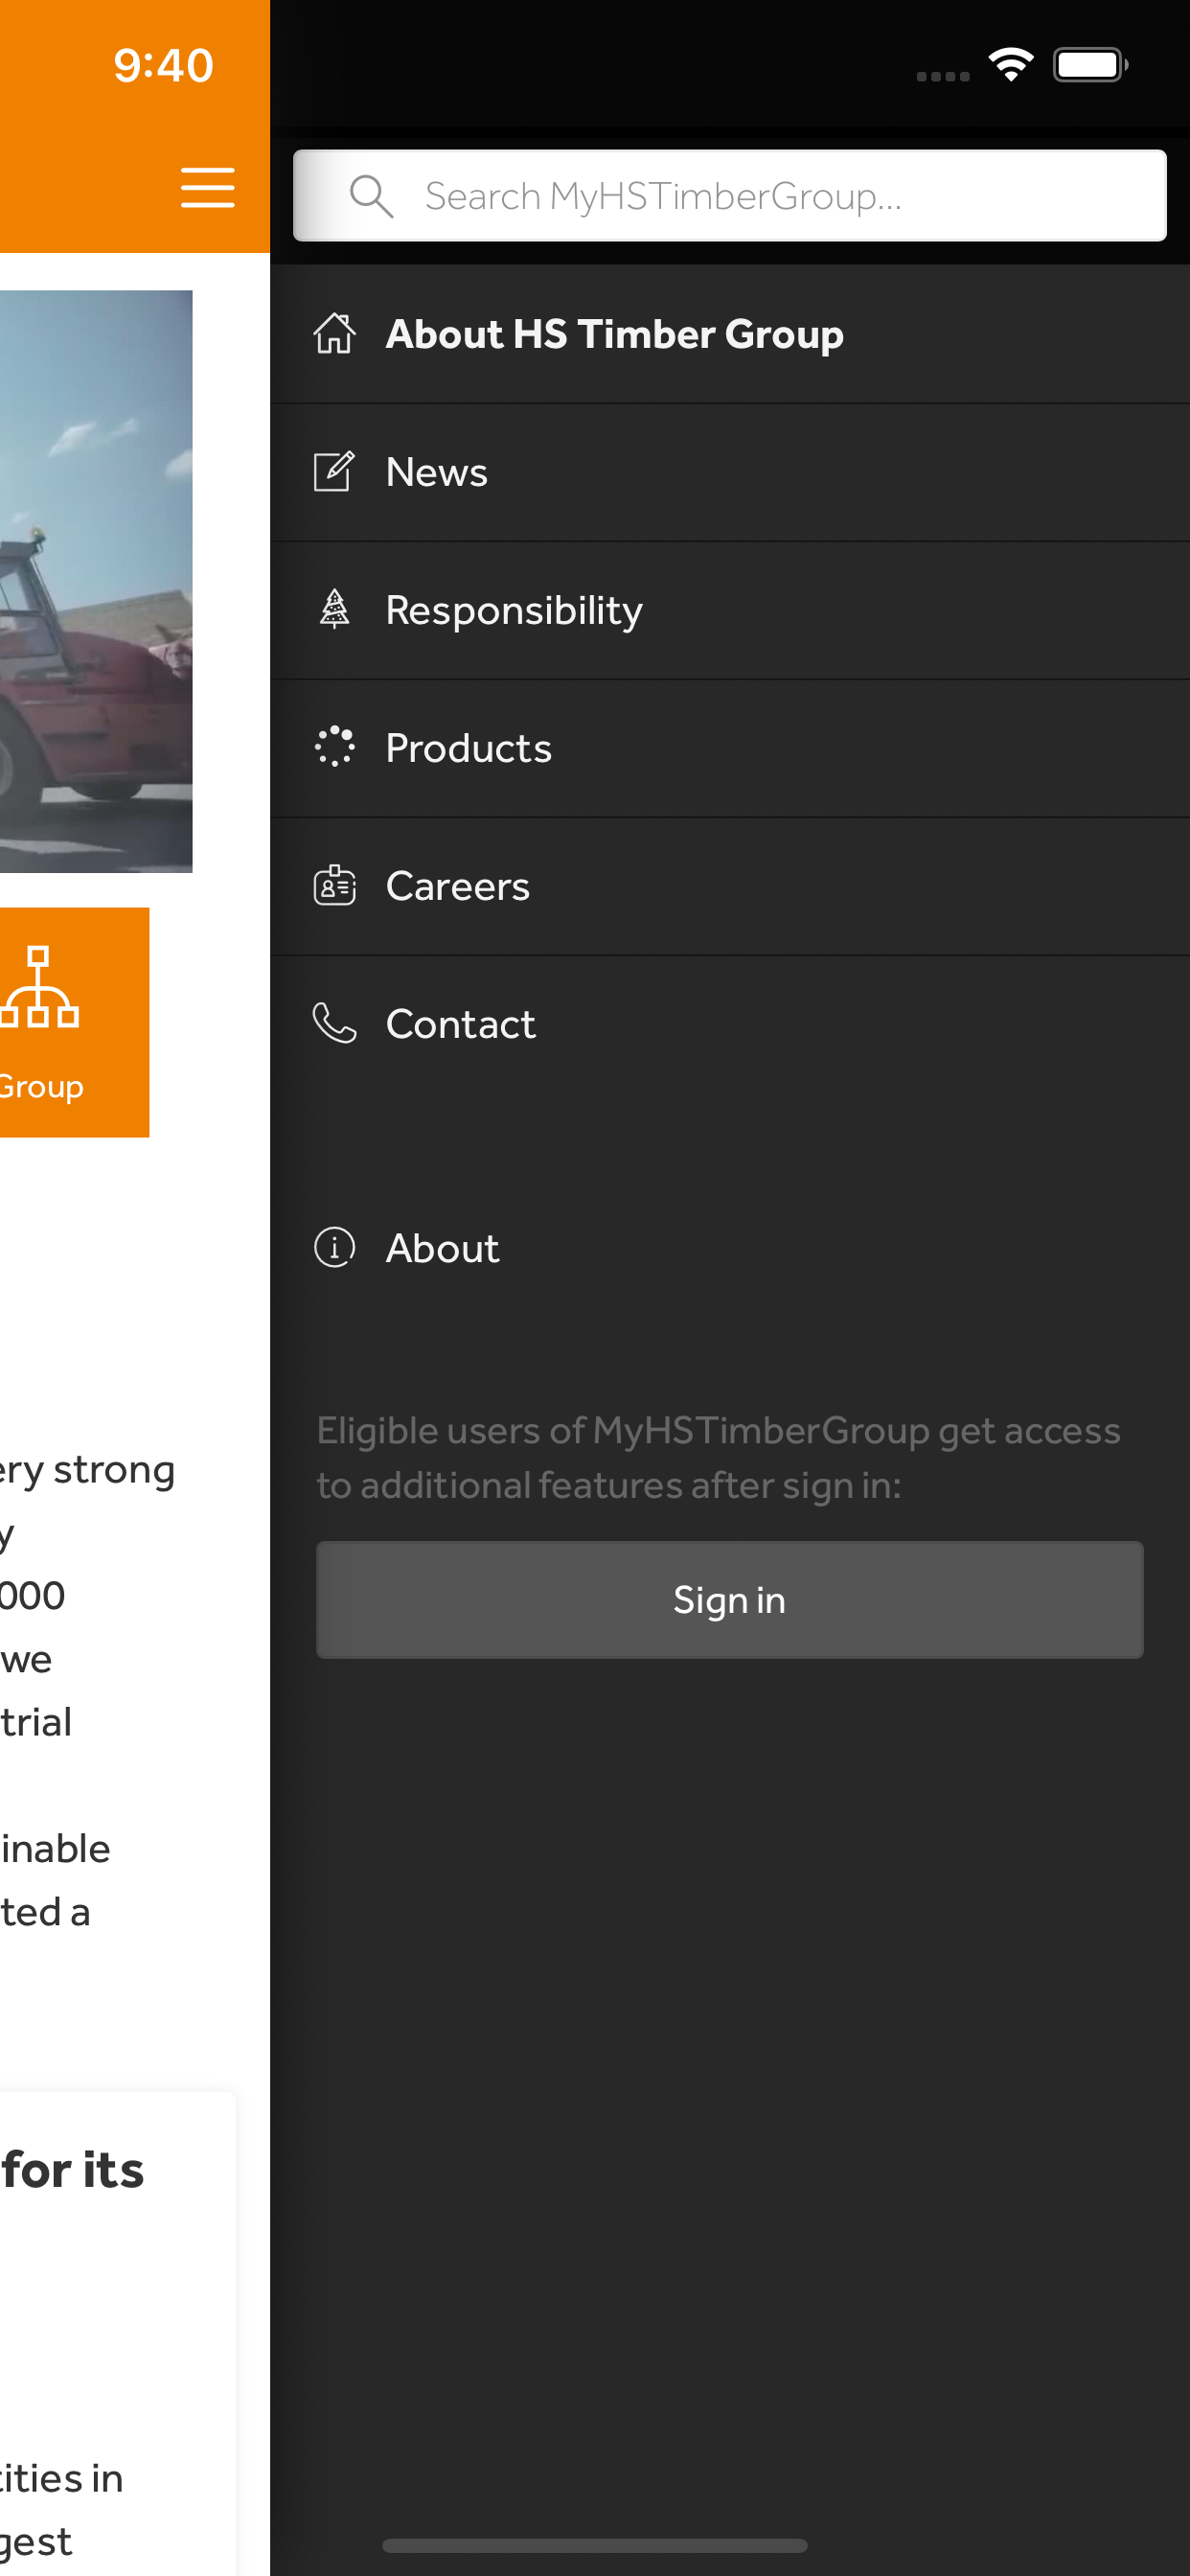Open About HS Timber Group menu item
1190x2576 pixels.
729,334
